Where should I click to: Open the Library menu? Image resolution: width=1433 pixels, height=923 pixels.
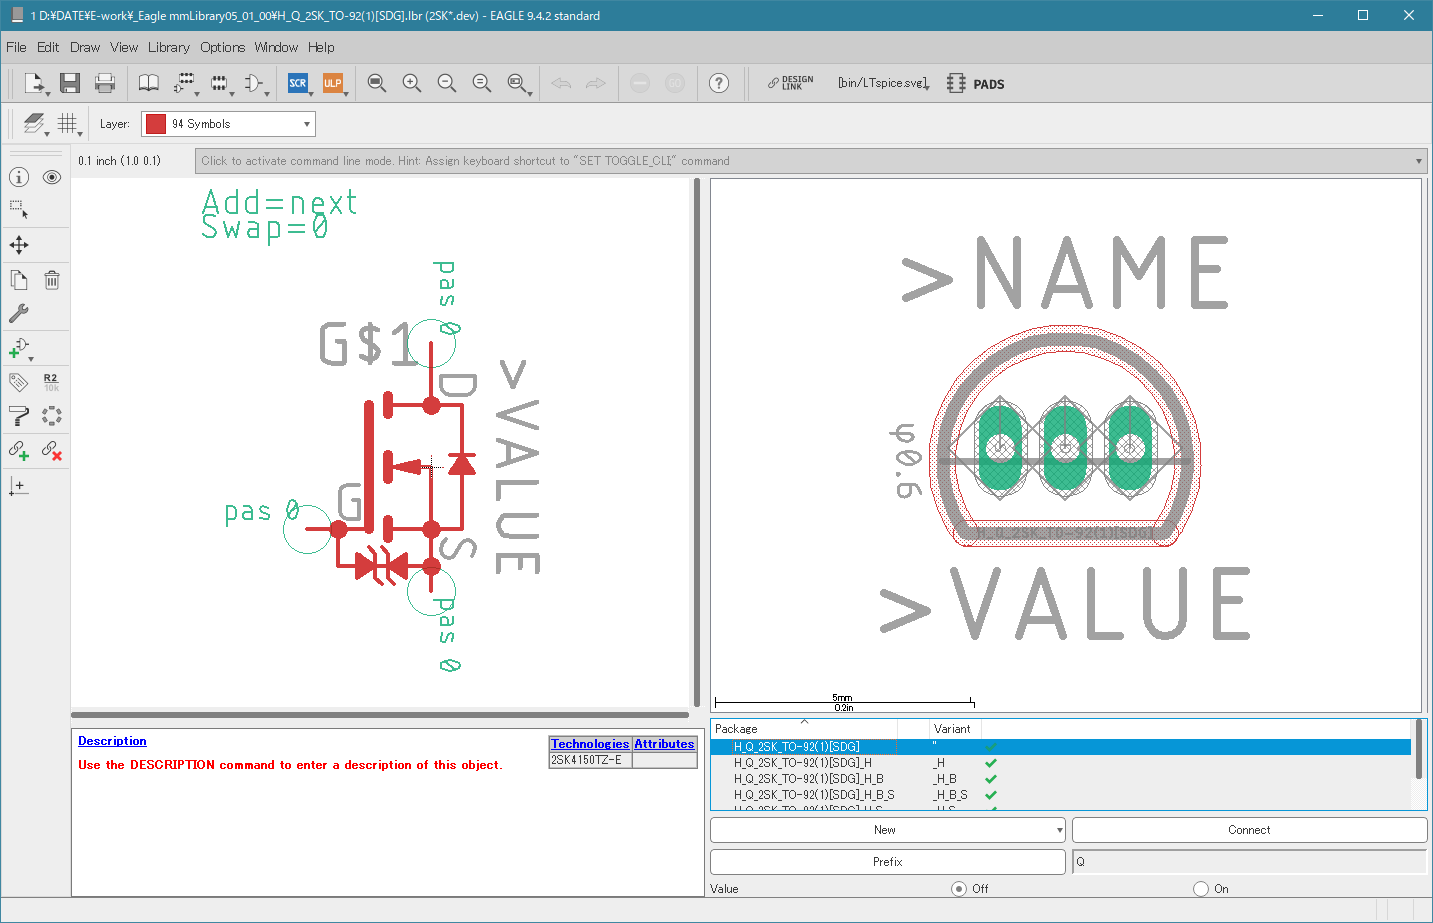[168, 47]
